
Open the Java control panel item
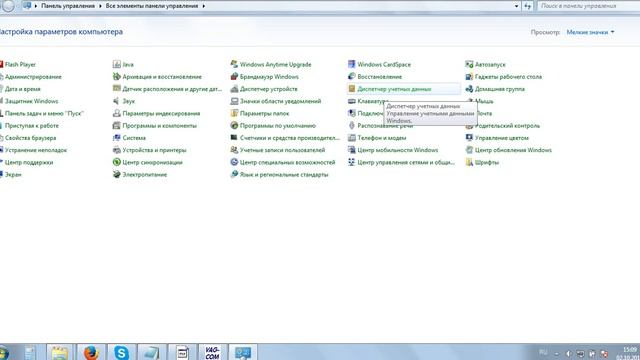pyautogui.click(x=123, y=64)
